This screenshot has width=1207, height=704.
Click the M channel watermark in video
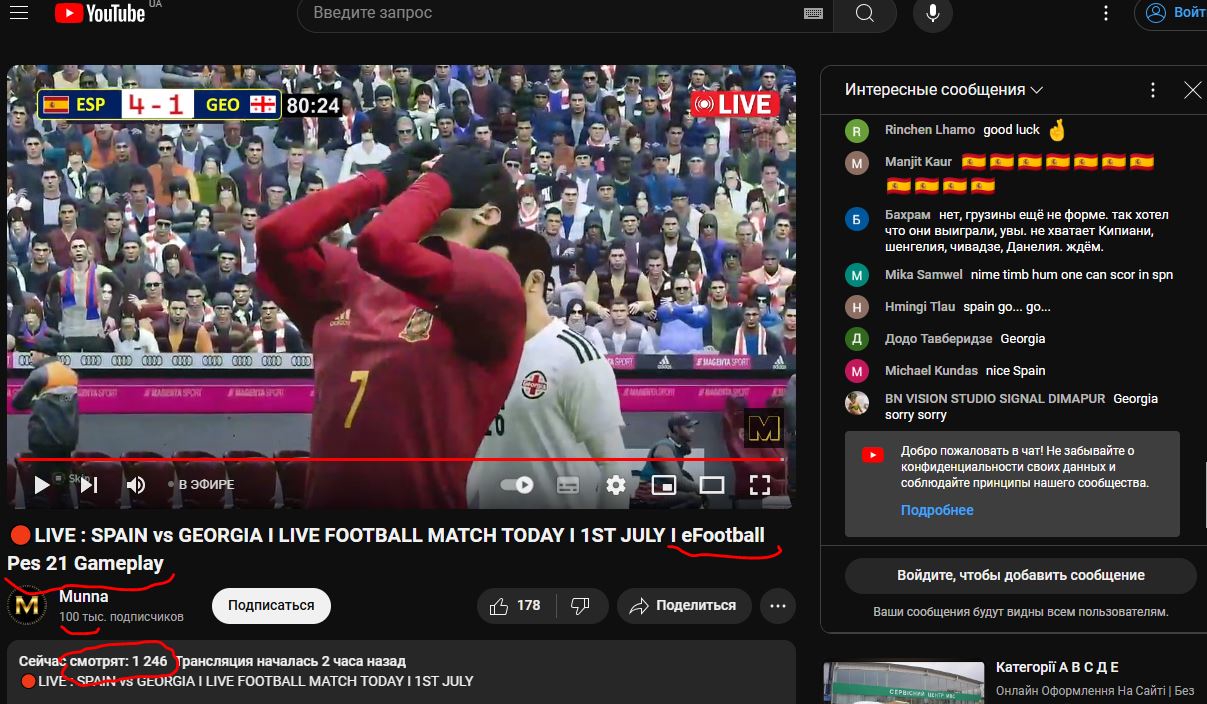(x=764, y=428)
